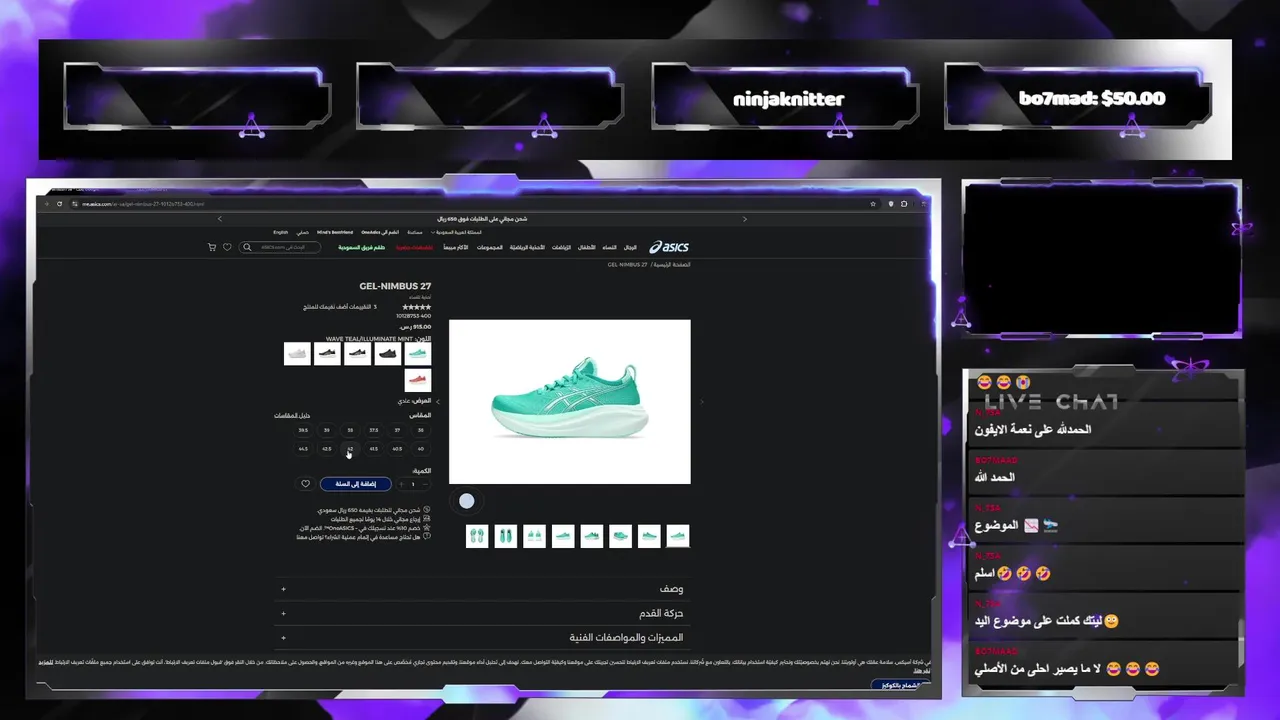Open the المجموعات collections menu
This screenshot has width=1280, height=720.
click(x=490, y=247)
